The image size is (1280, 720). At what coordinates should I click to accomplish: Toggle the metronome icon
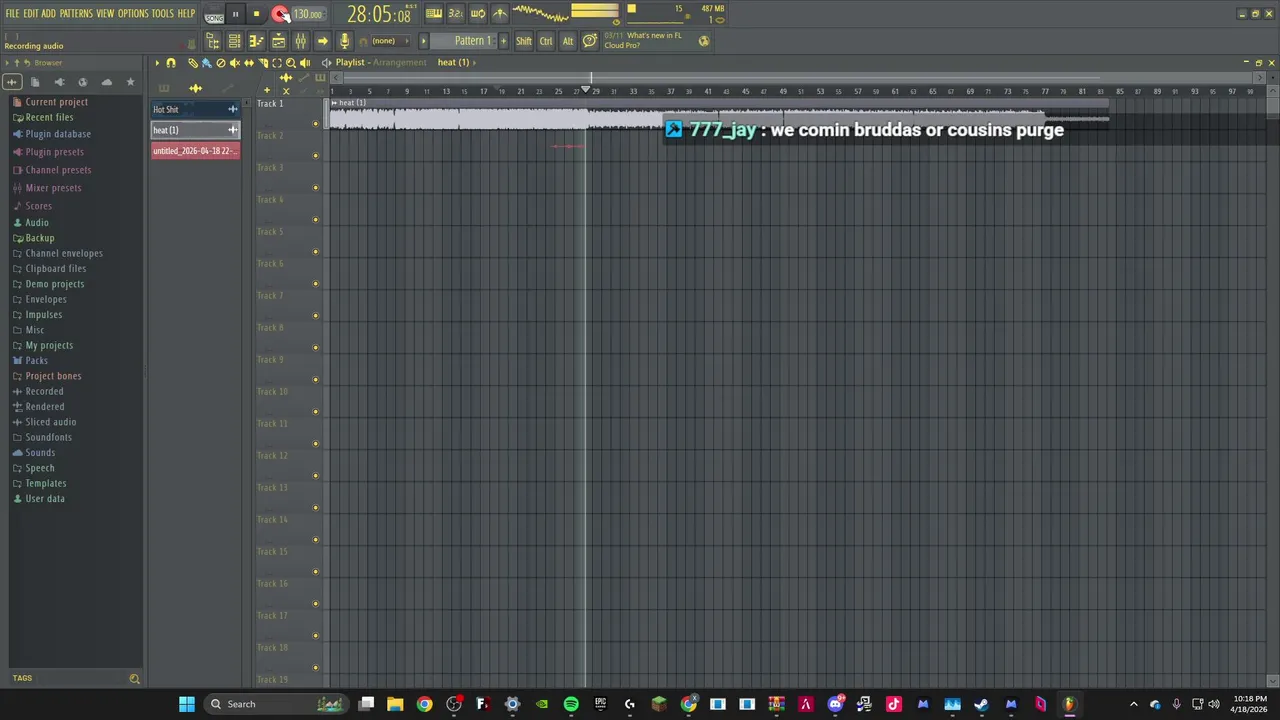tap(499, 14)
